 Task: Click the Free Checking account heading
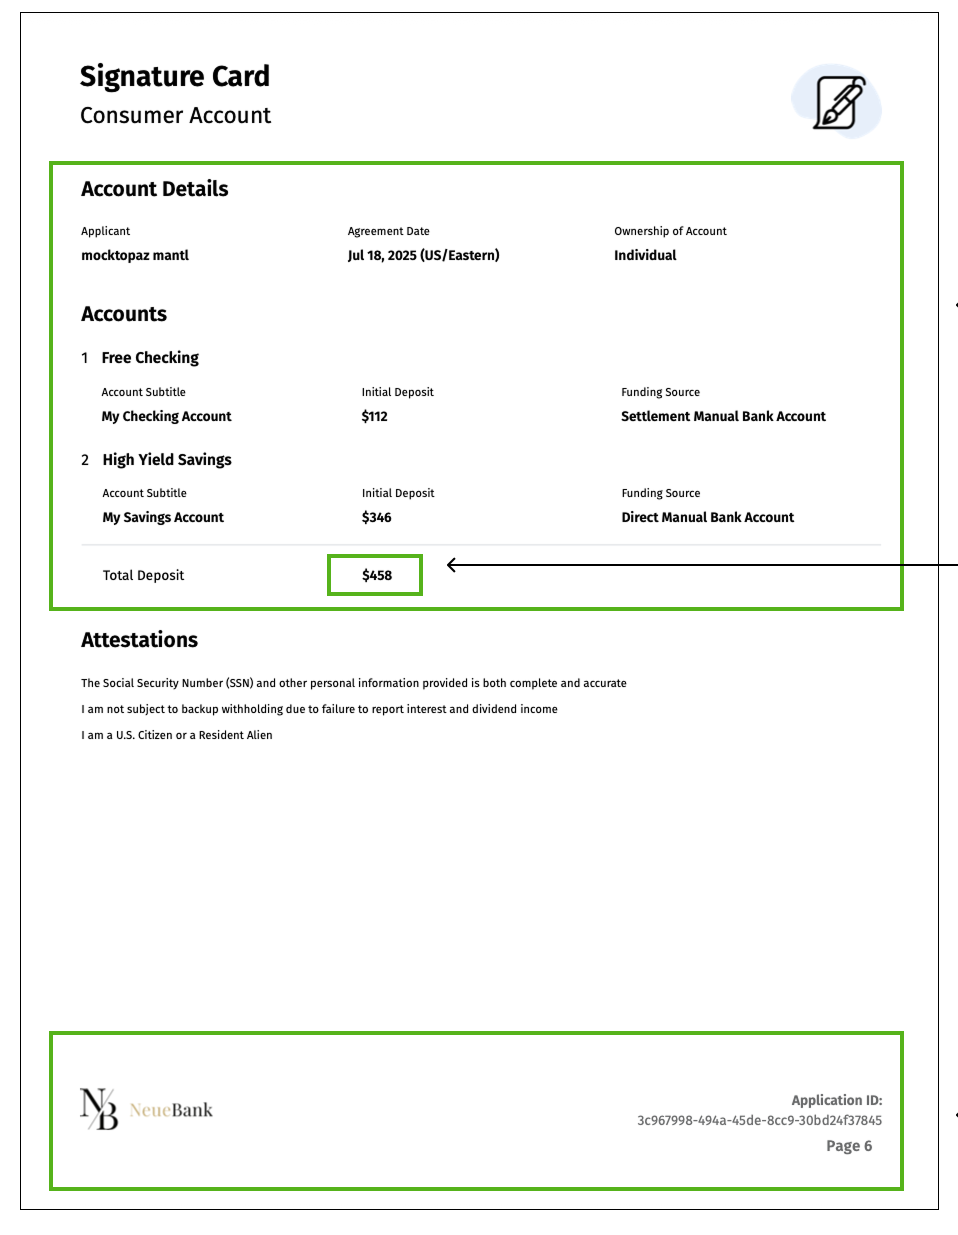pos(150,358)
